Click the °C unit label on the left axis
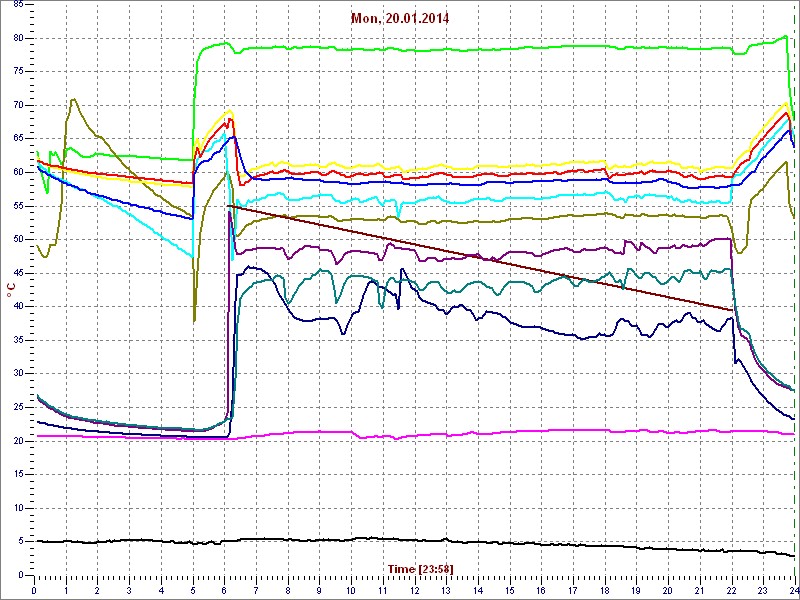 11,290
